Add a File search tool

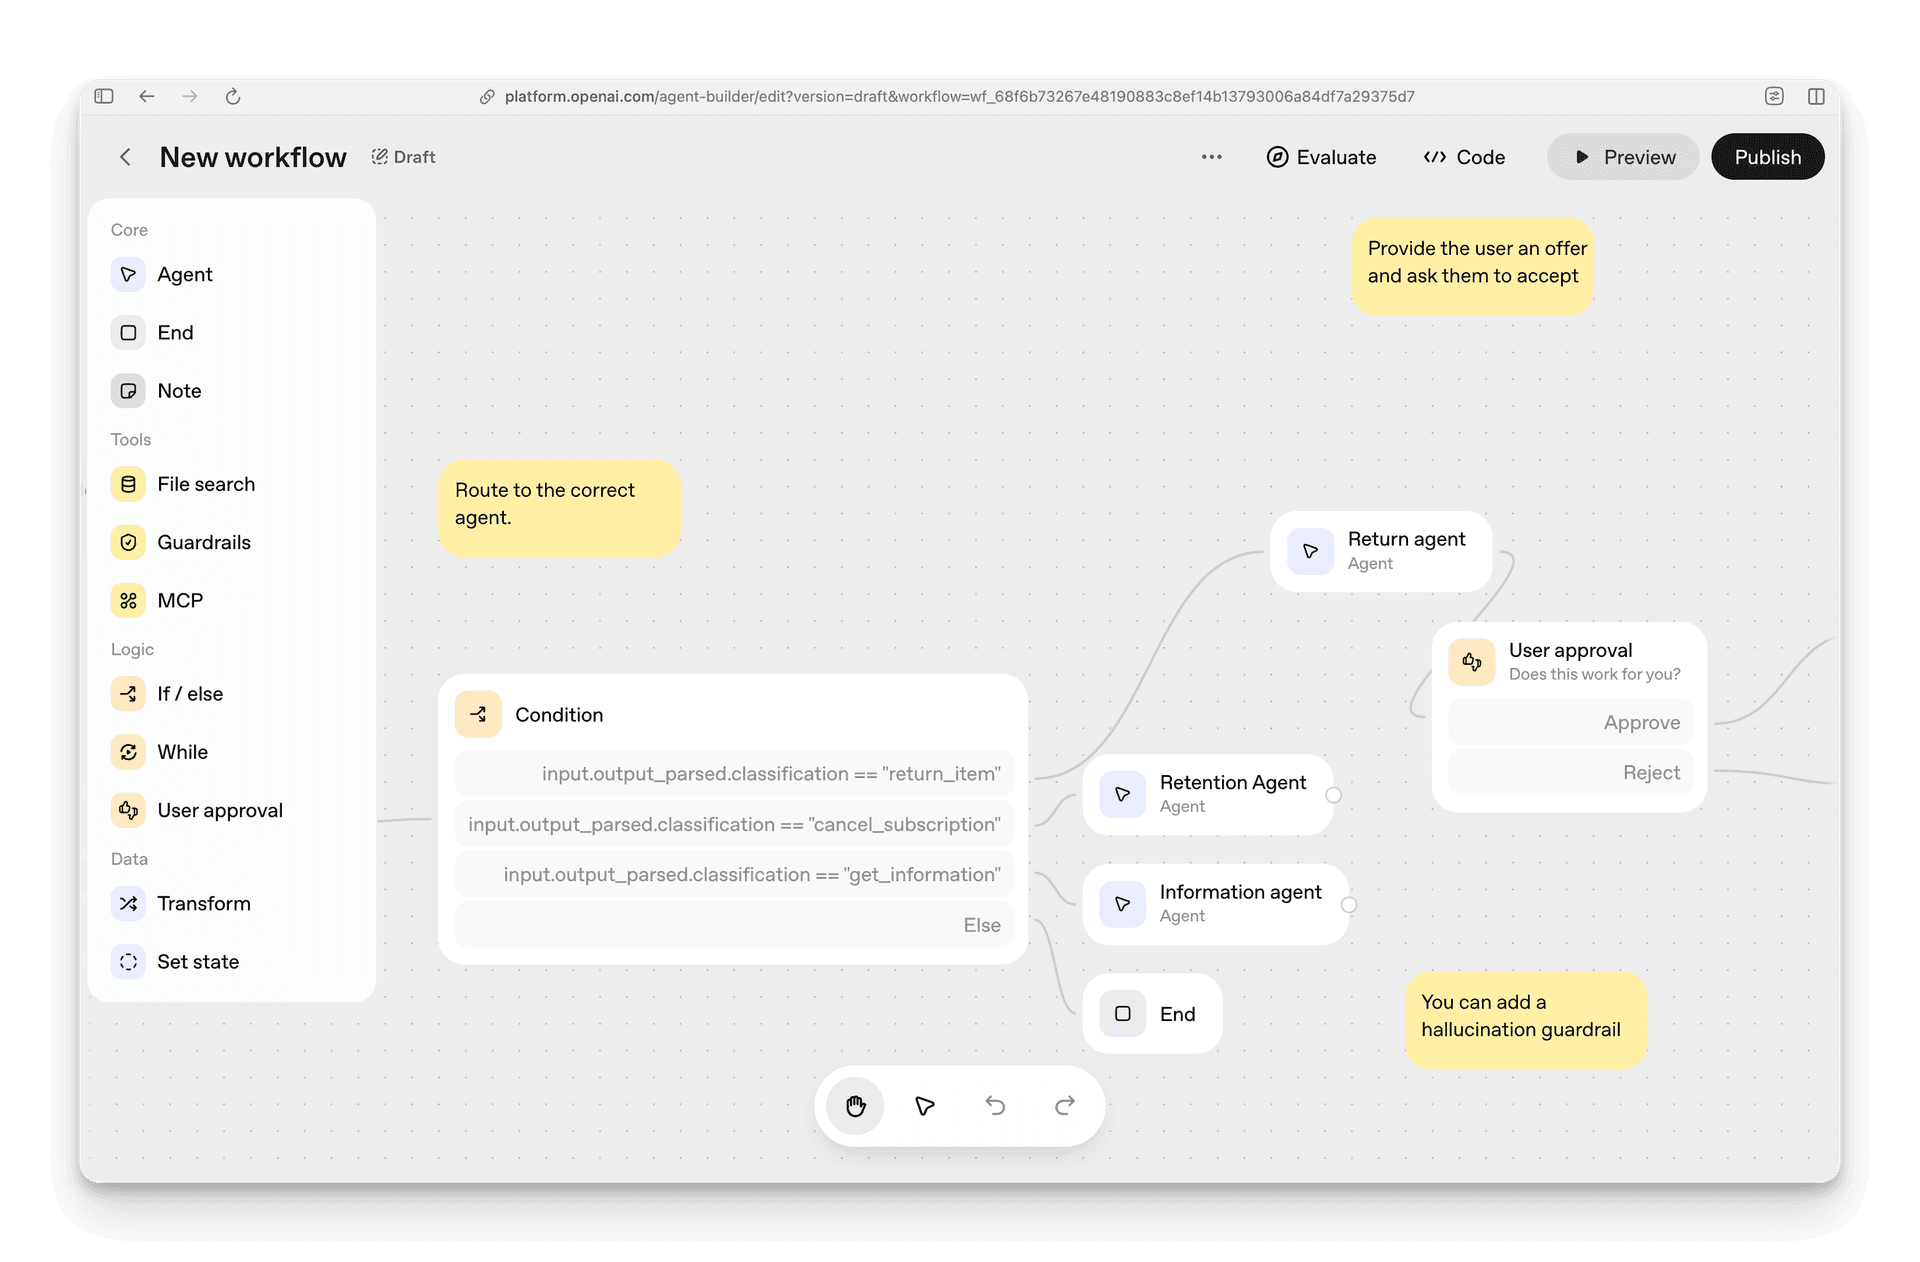[x=206, y=483]
